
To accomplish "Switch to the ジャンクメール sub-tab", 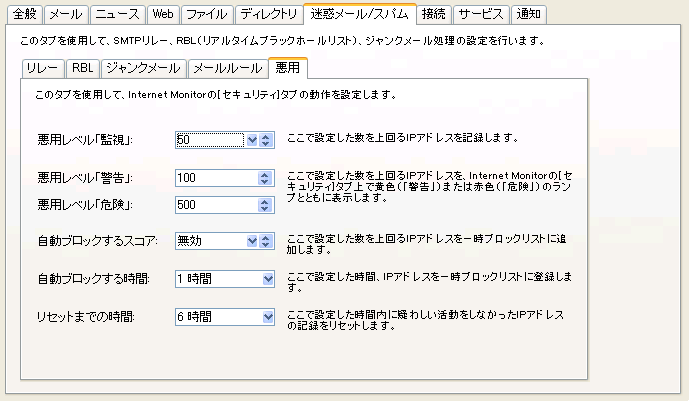I will [x=143, y=68].
